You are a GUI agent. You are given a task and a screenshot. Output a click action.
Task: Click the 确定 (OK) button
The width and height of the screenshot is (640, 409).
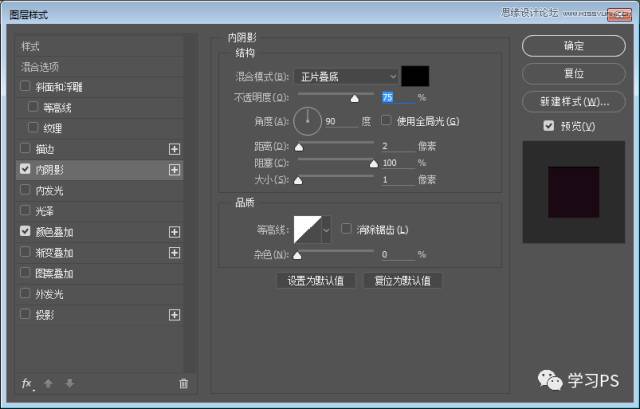[574, 46]
